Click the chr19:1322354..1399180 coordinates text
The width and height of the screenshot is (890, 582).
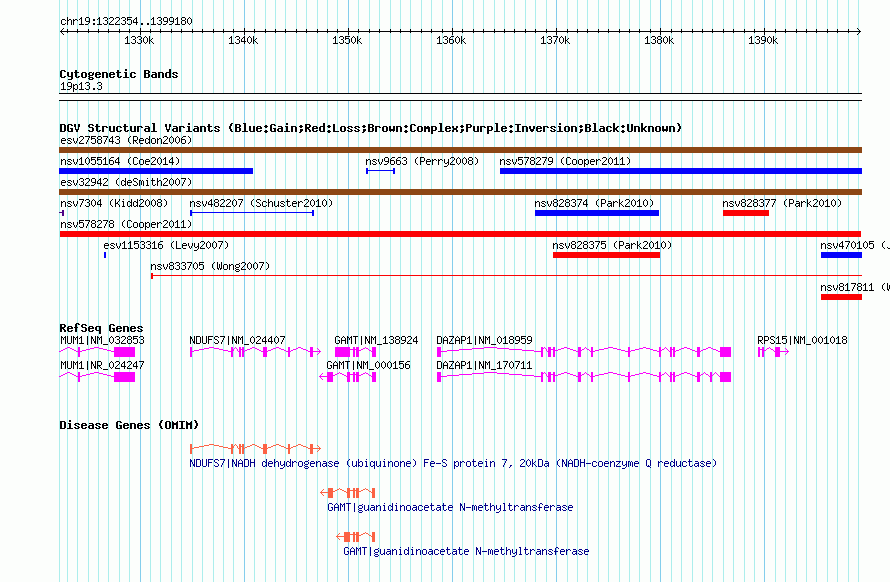tap(126, 22)
